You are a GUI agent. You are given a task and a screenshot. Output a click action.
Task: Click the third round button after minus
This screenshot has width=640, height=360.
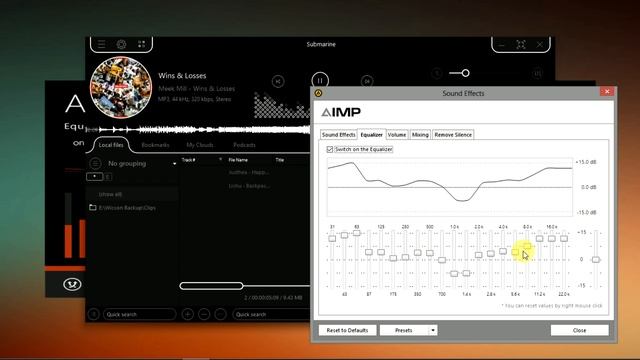tap(220, 314)
